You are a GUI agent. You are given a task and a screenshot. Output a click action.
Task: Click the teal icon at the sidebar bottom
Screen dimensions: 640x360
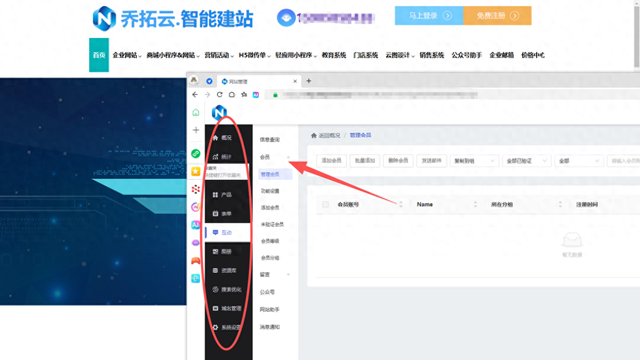pyautogui.click(x=196, y=278)
